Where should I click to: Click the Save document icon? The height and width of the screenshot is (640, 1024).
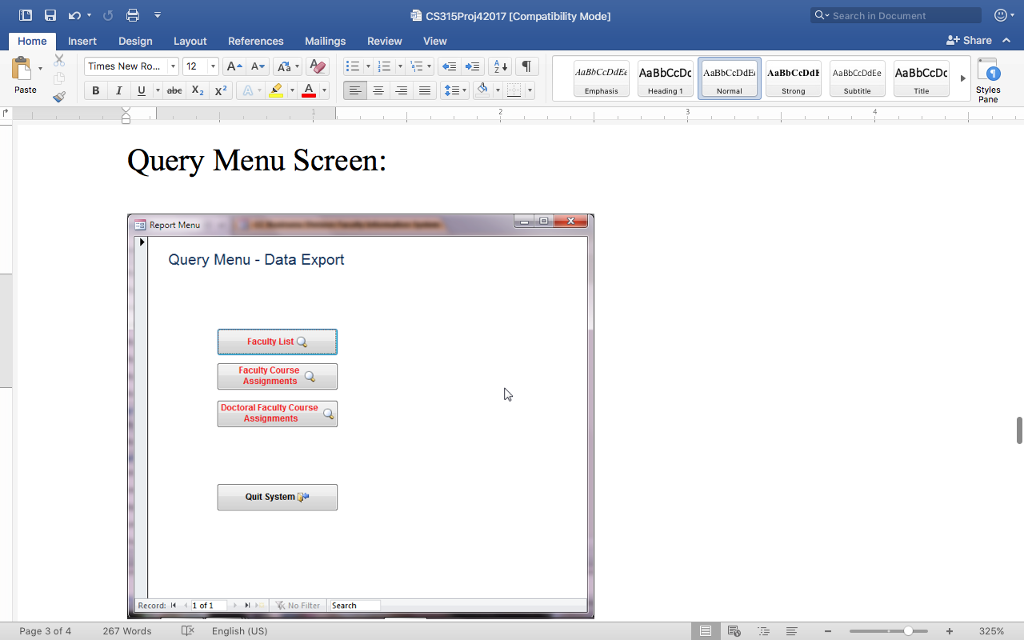[x=50, y=15]
